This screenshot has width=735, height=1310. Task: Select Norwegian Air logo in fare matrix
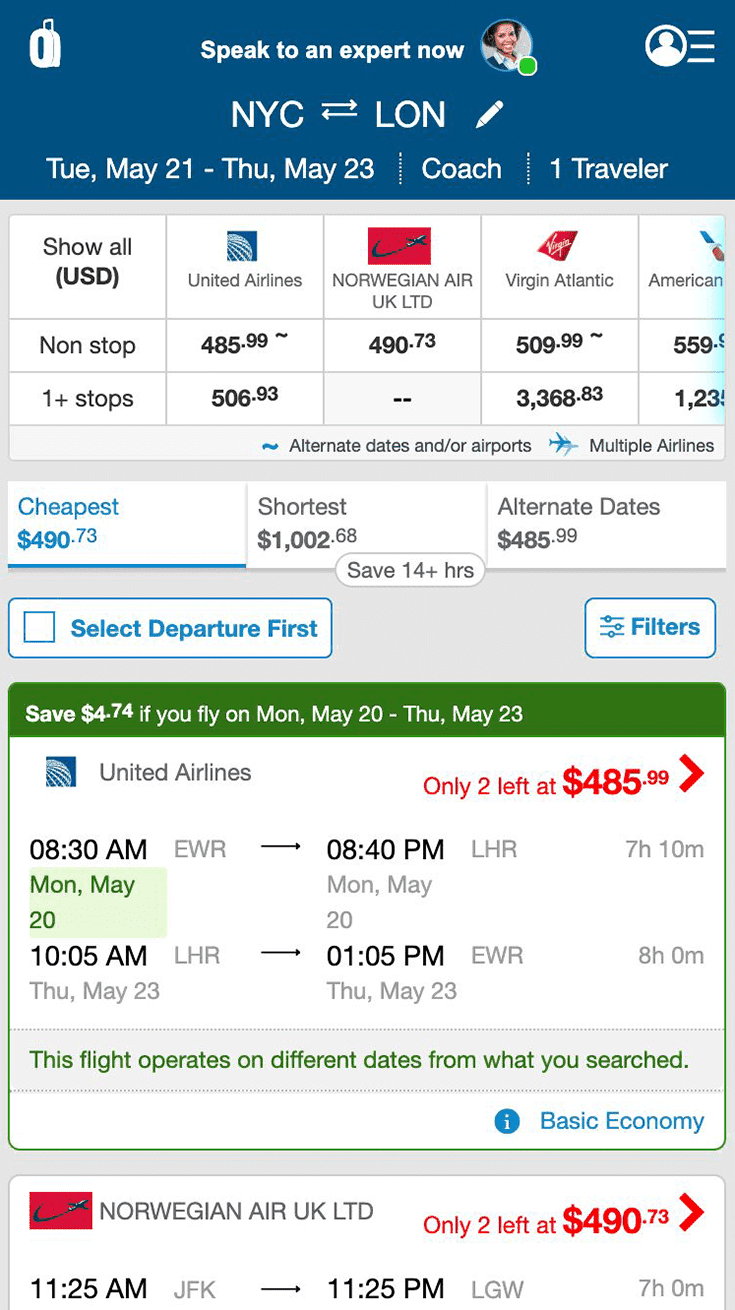pos(399,245)
